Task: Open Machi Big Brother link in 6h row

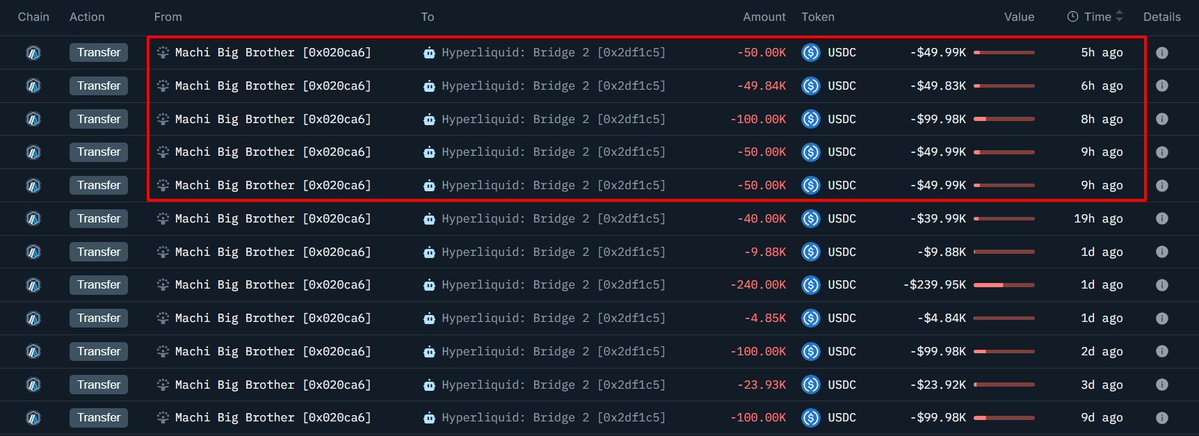Action: pyautogui.click(x=273, y=86)
